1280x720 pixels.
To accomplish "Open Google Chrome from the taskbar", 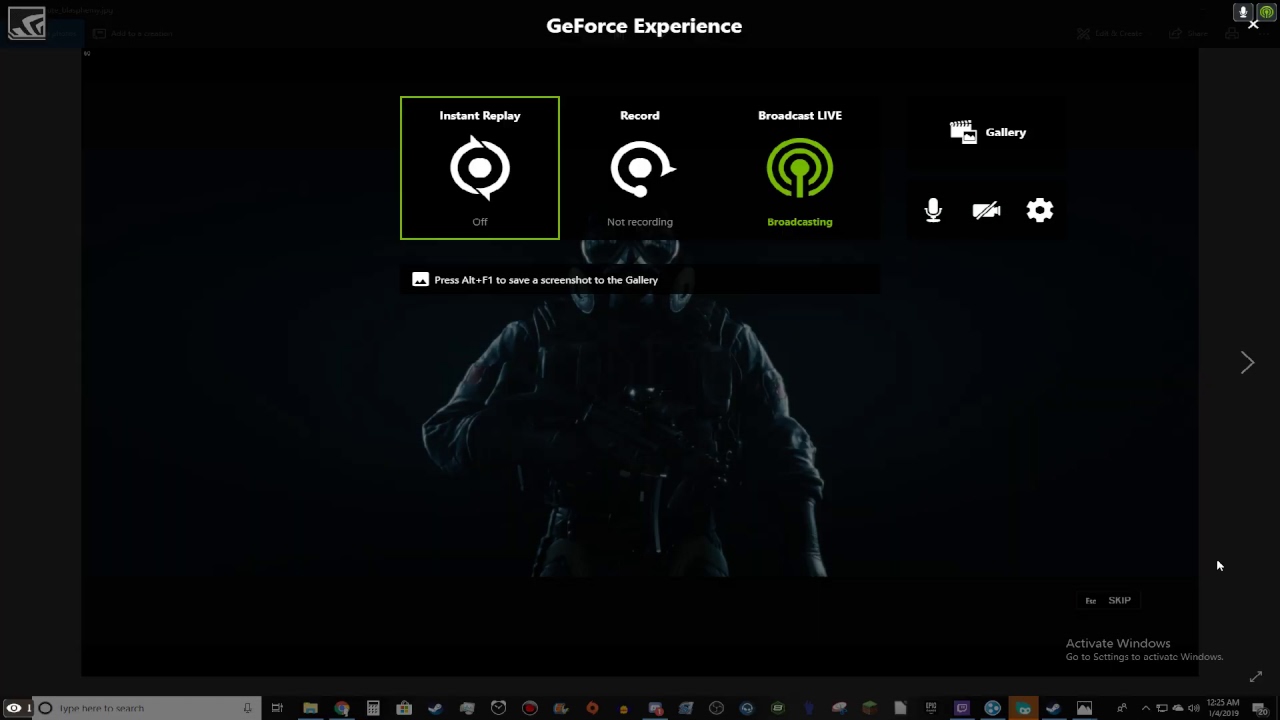I will point(342,708).
